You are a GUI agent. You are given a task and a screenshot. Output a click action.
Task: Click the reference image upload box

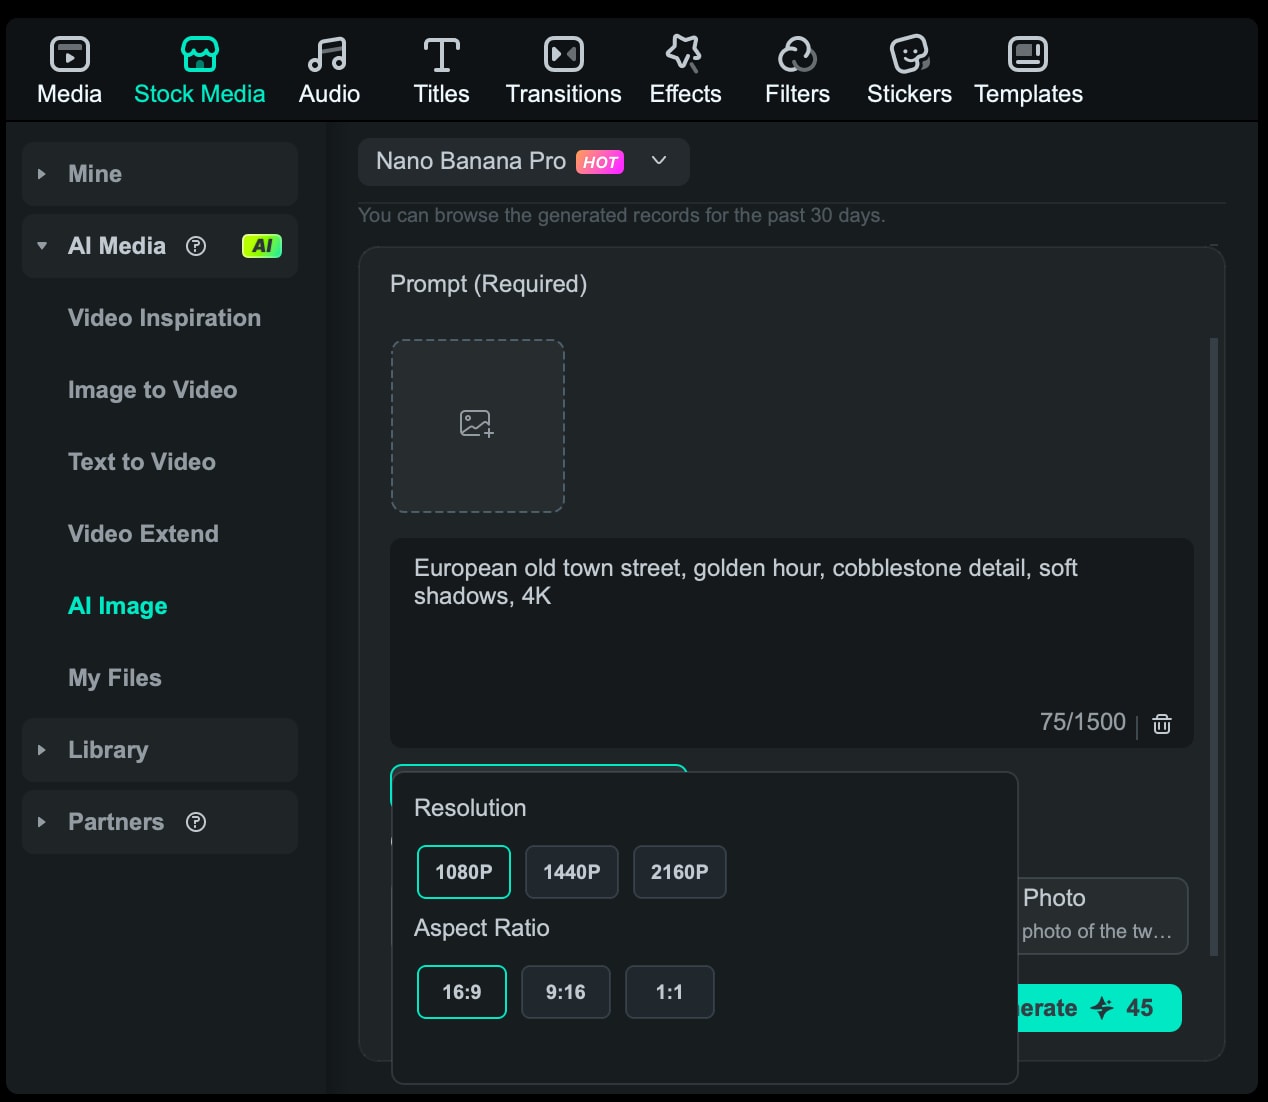(x=477, y=426)
